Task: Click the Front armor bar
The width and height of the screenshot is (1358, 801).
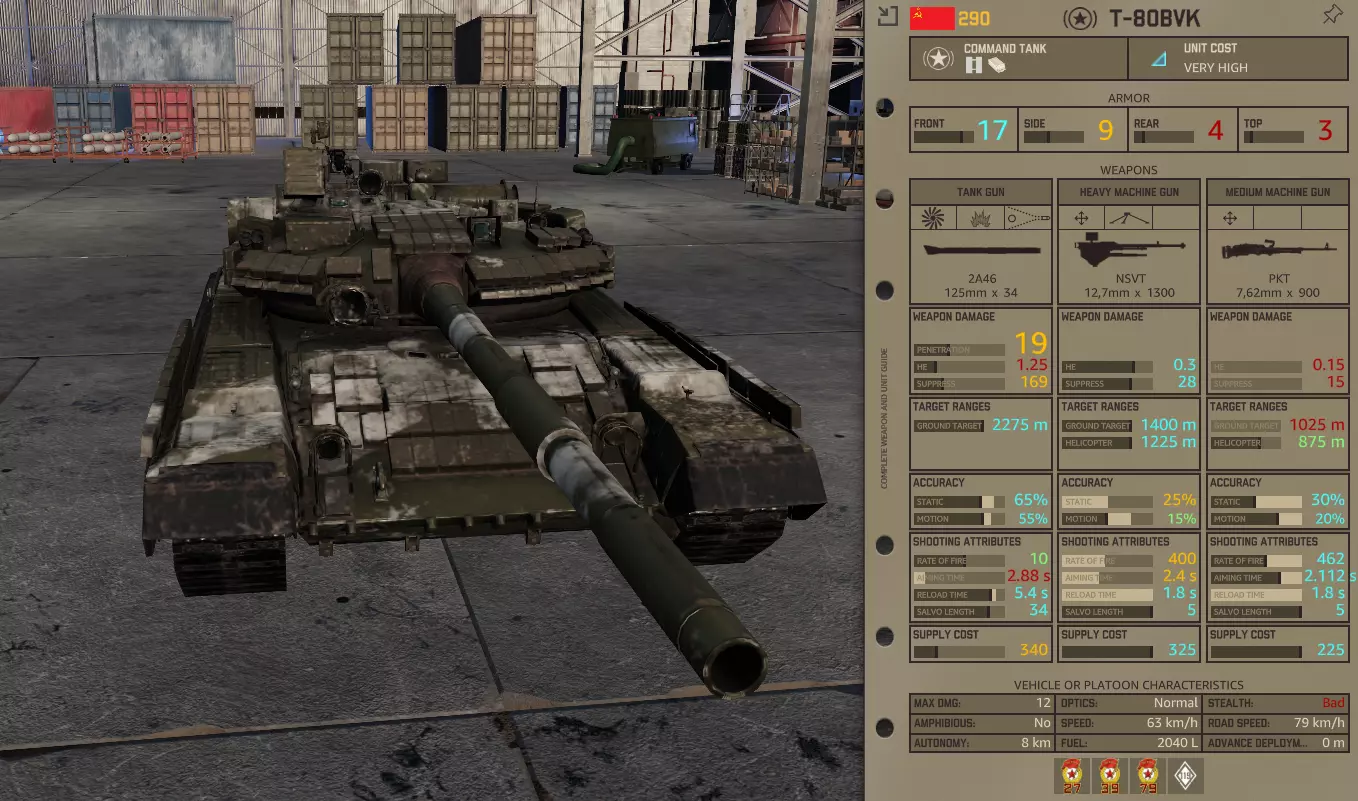Action: coord(943,137)
